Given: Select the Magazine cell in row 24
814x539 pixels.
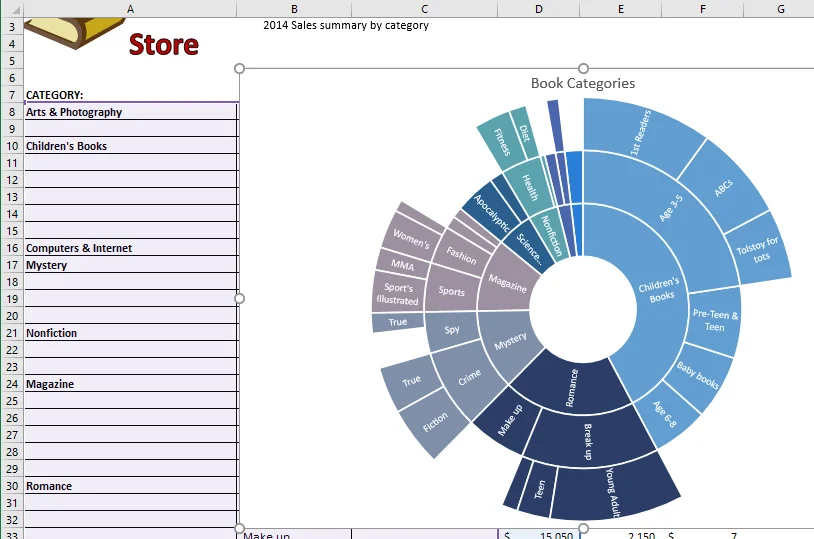Looking at the screenshot, I should click(x=131, y=384).
